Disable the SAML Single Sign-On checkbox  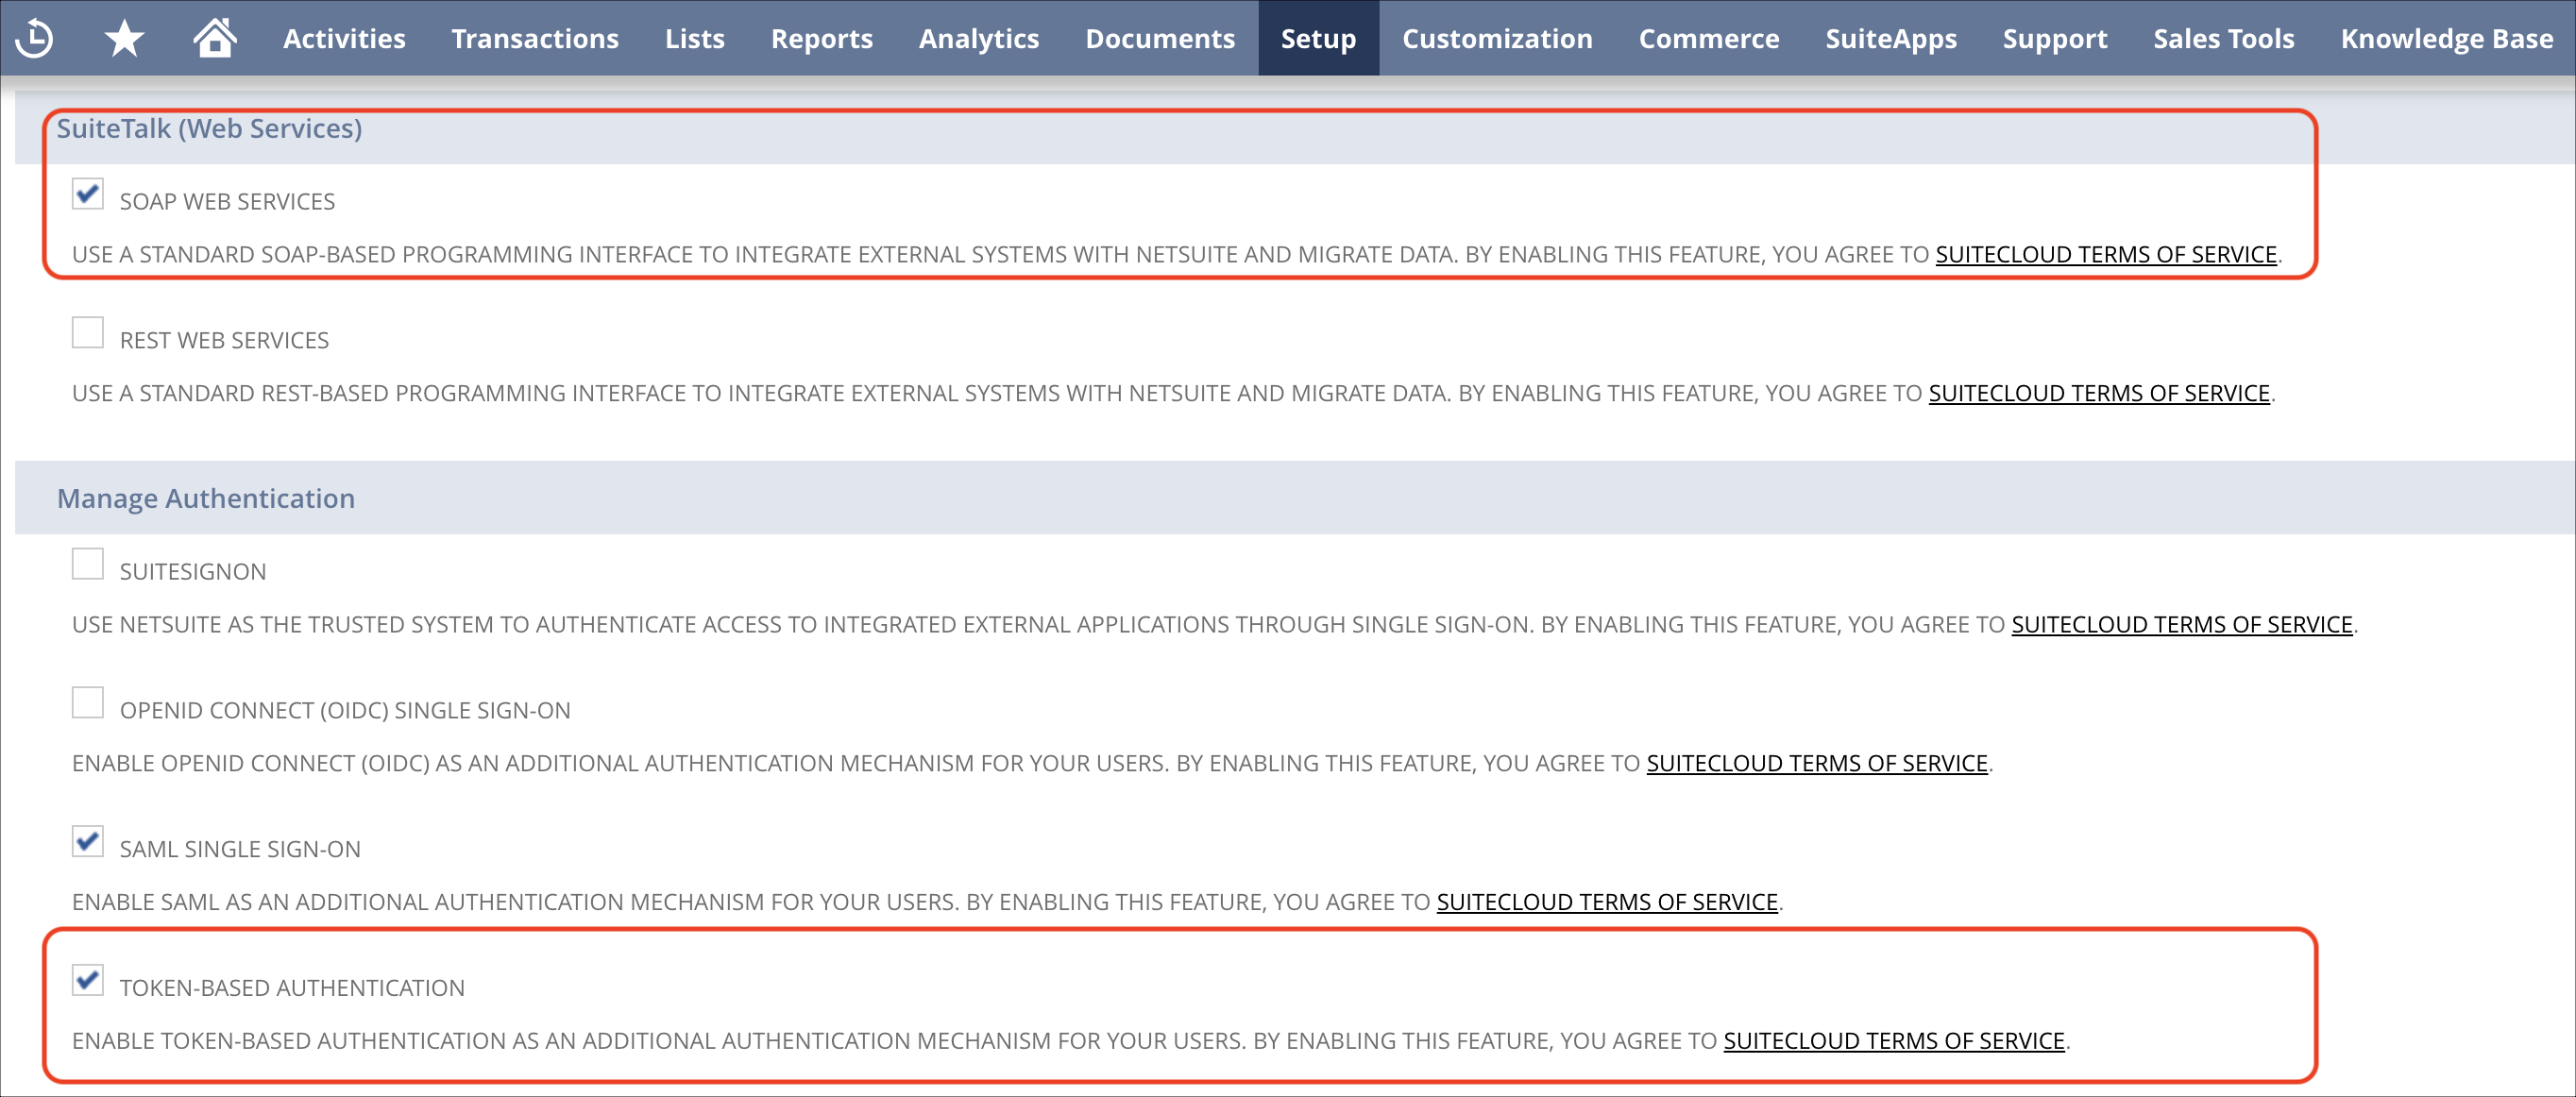[x=88, y=841]
